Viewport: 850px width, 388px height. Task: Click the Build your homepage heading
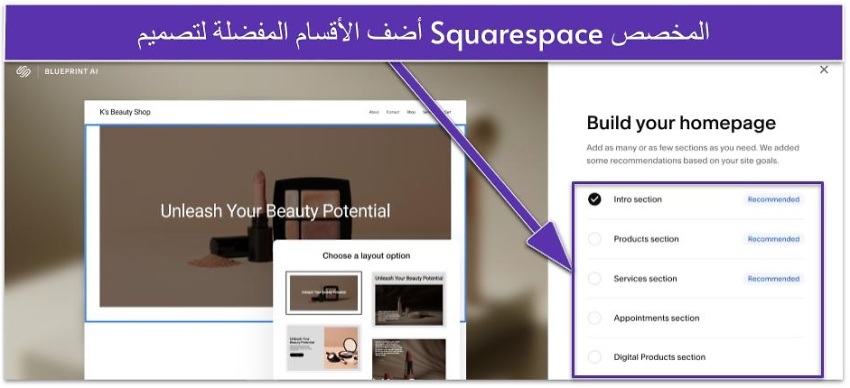pos(681,123)
